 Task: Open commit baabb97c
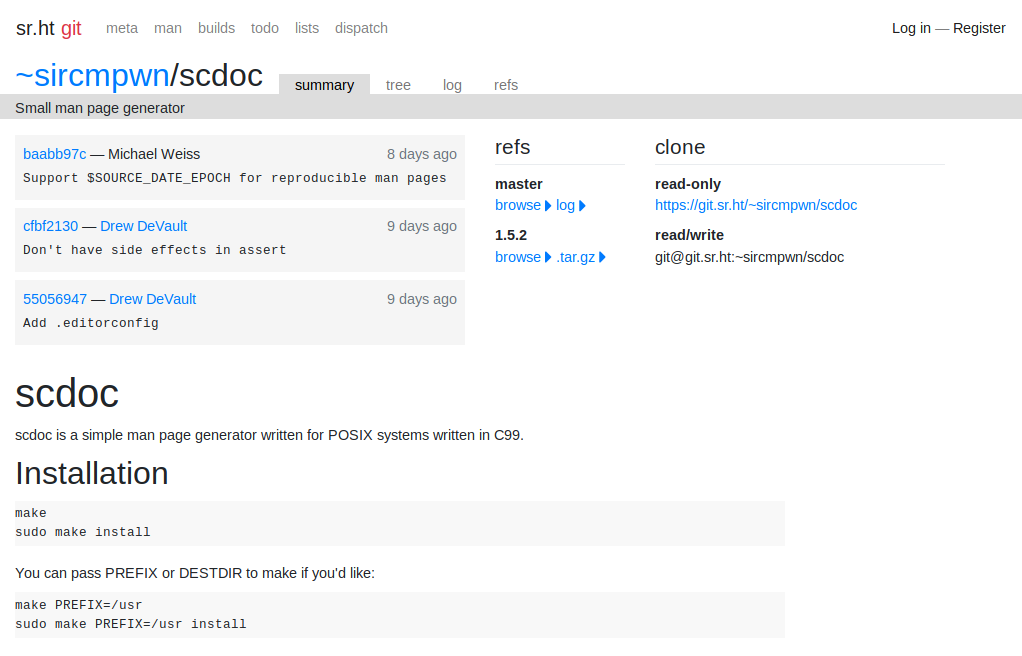55,154
